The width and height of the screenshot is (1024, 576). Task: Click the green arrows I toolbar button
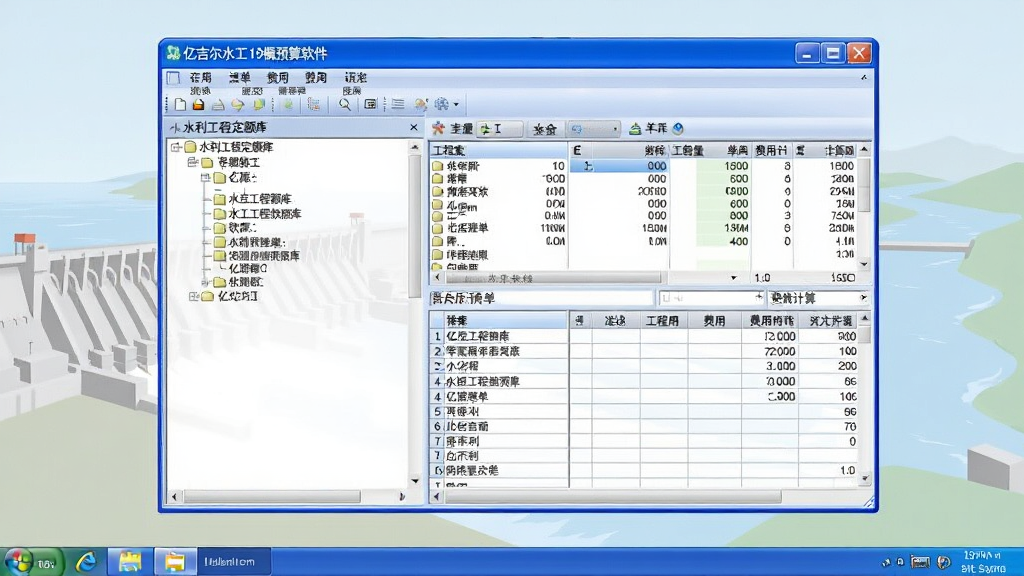point(500,129)
